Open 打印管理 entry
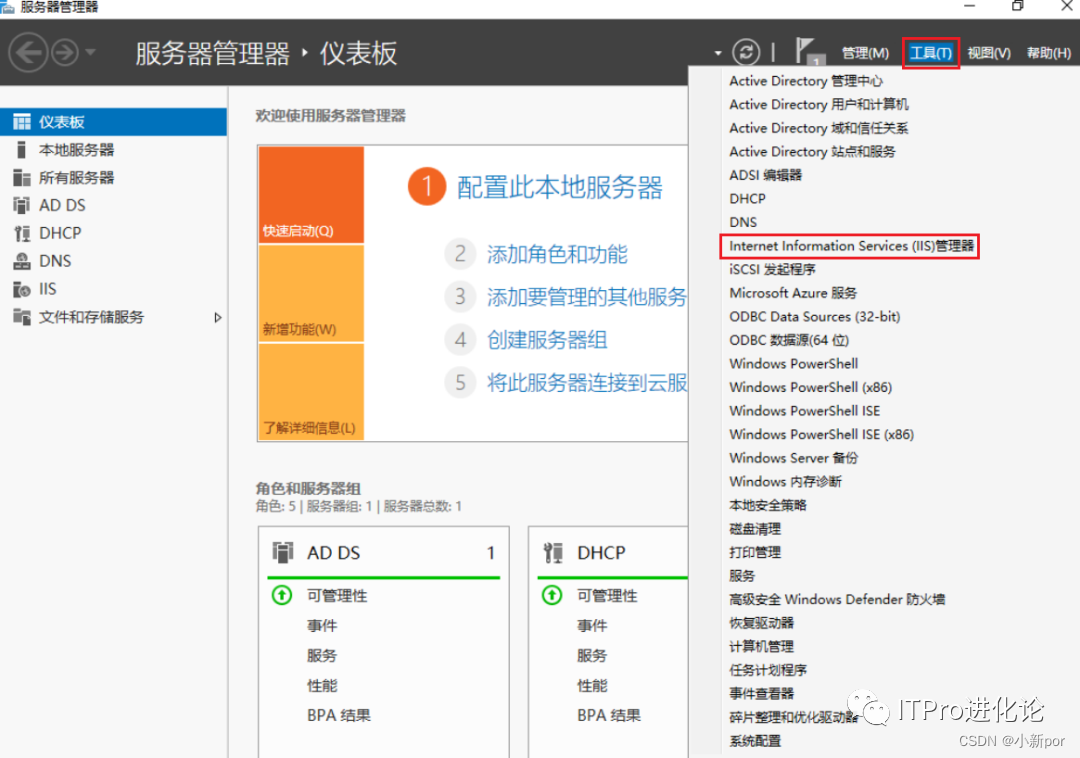1080x758 pixels. 755,552
